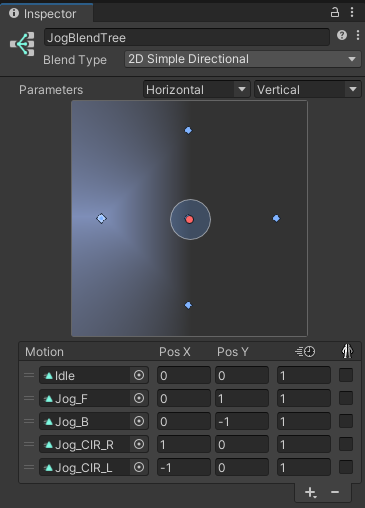Viewport: 365px width, 508px height.
Task: Edit Pos X value for Jog_CIR_L
Action: pos(184,467)
